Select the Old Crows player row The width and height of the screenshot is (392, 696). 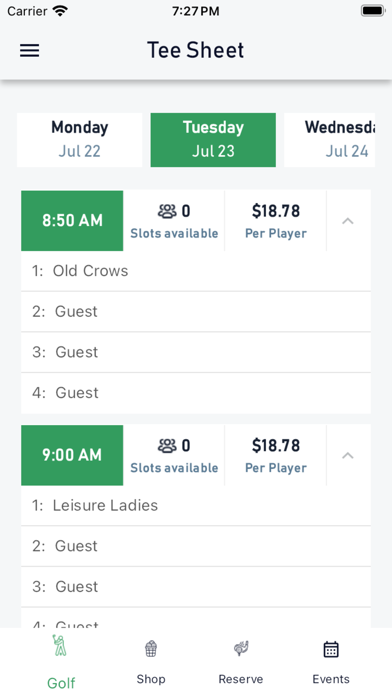tap(196, 271)
